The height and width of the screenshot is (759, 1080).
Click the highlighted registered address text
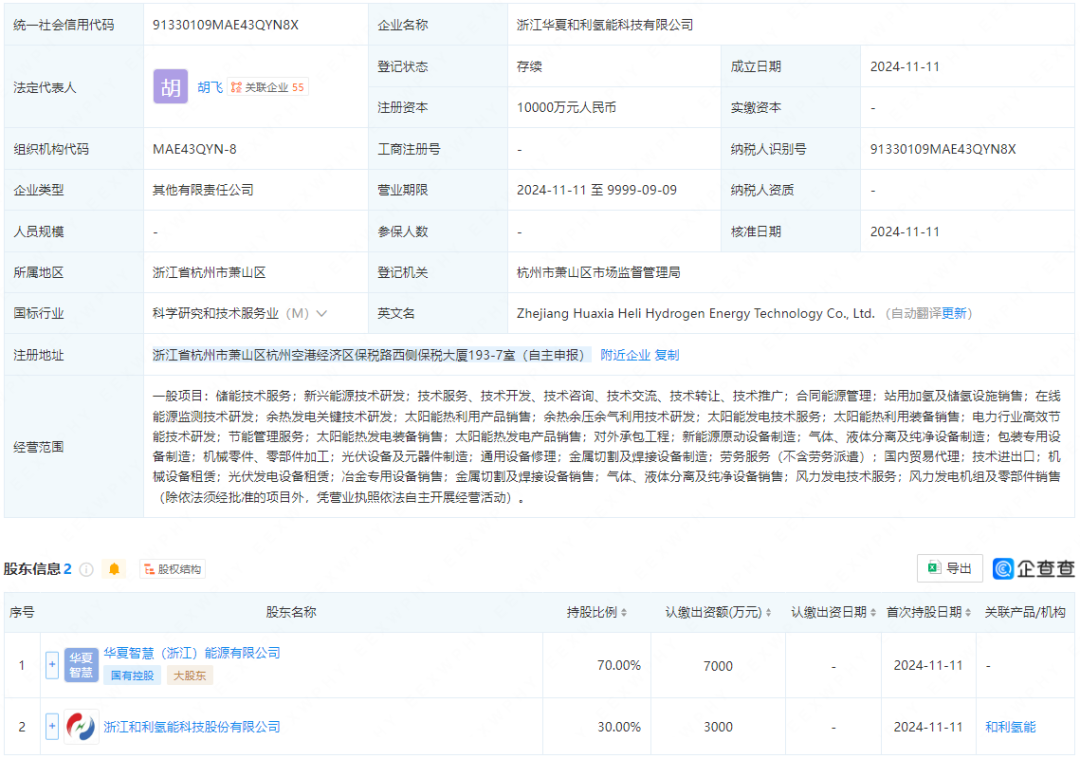pyautogui.click(x=371, y=355)
